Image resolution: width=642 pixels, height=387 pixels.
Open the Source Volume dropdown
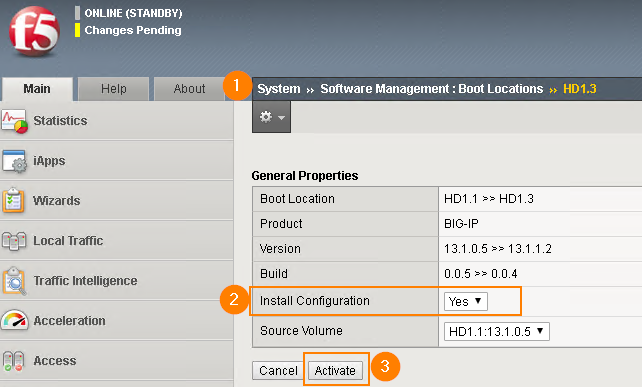coord(497,331)
